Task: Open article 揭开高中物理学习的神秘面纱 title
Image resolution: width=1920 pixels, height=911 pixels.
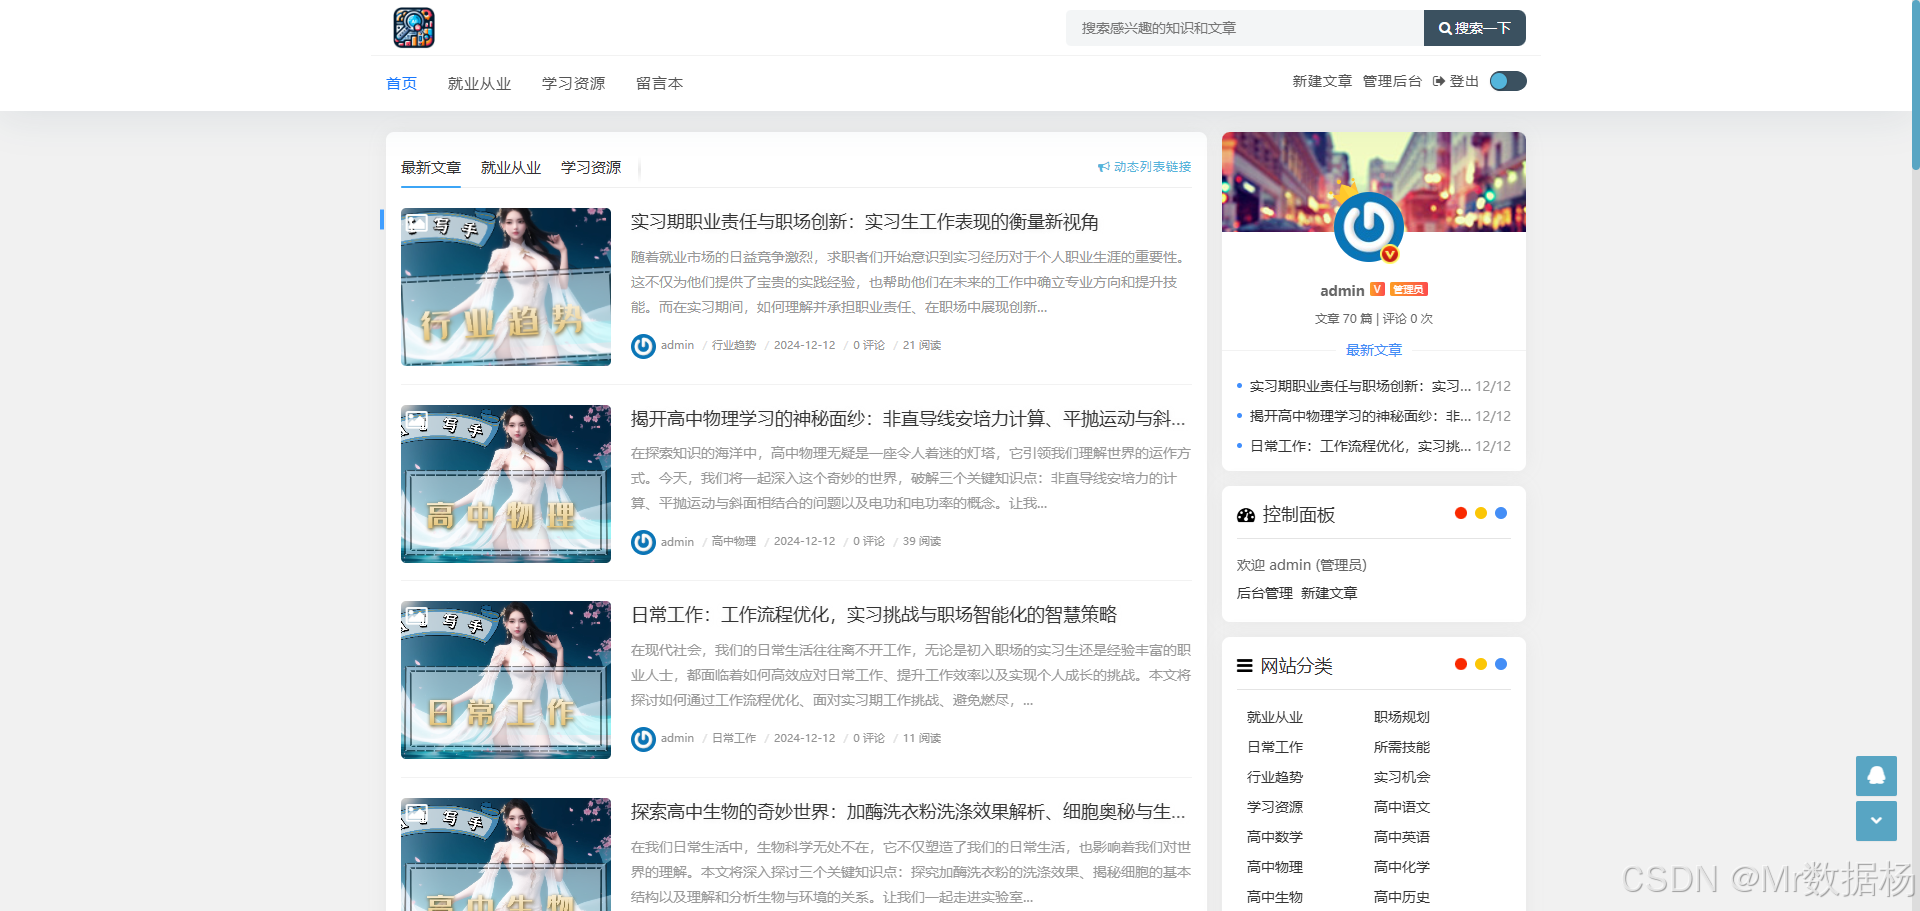Action: click(908, 419)
